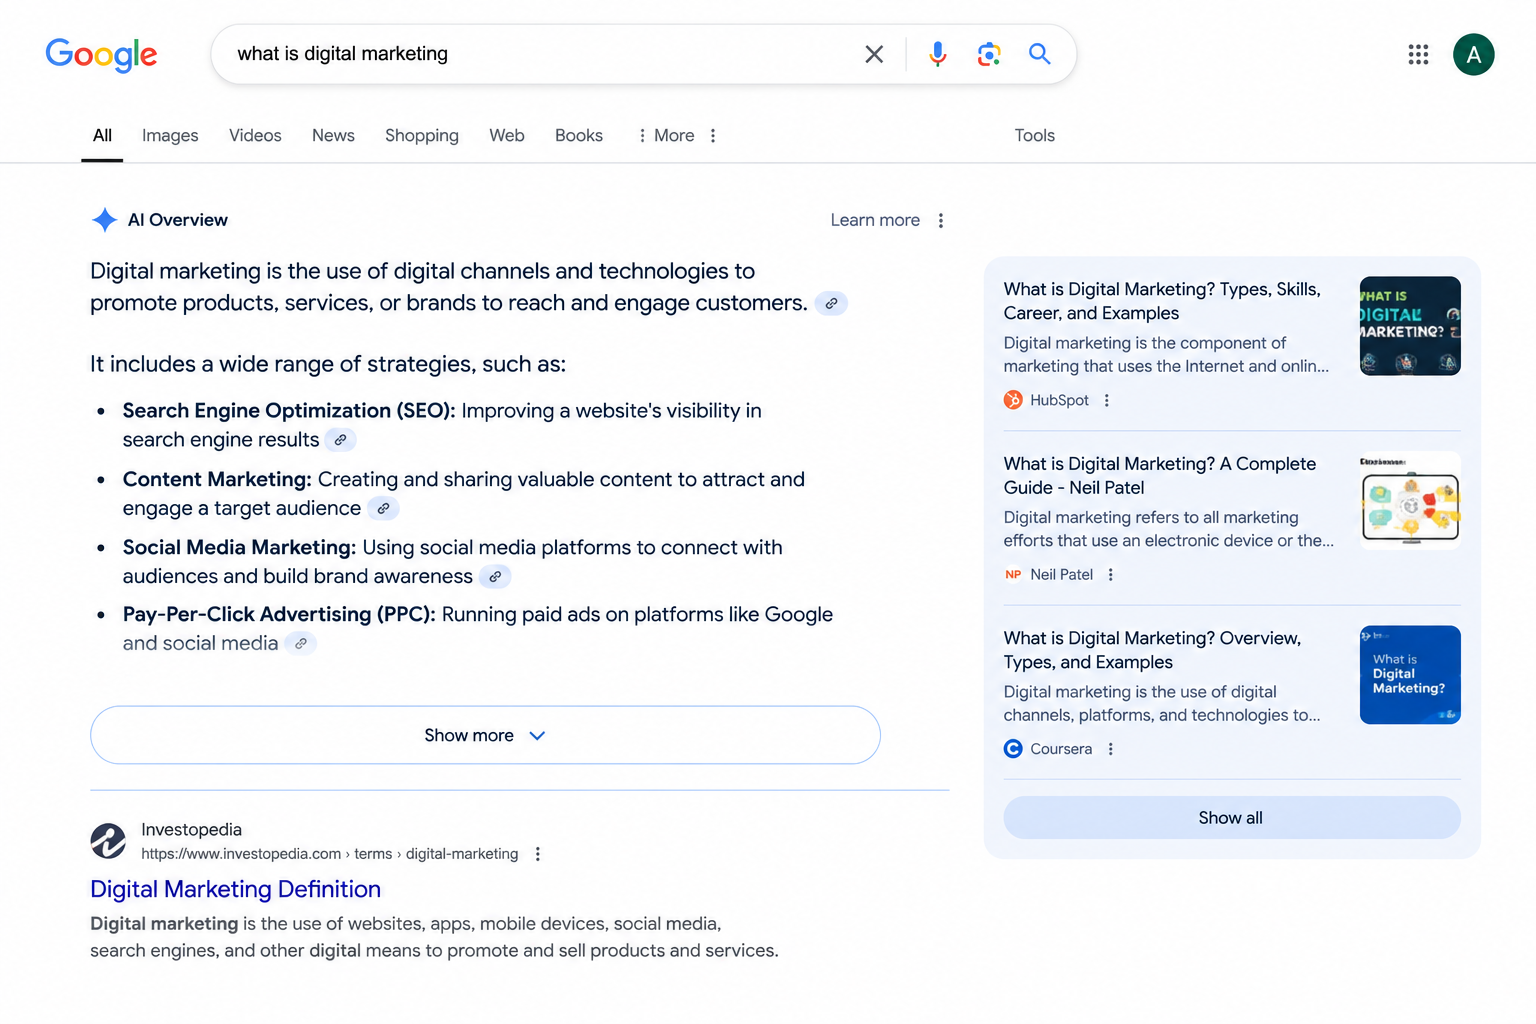Screen dimensions: 1536x1024
Task: Open HubSpot's Types, Skills, Career article title
Action: (x=1162, y=301)
